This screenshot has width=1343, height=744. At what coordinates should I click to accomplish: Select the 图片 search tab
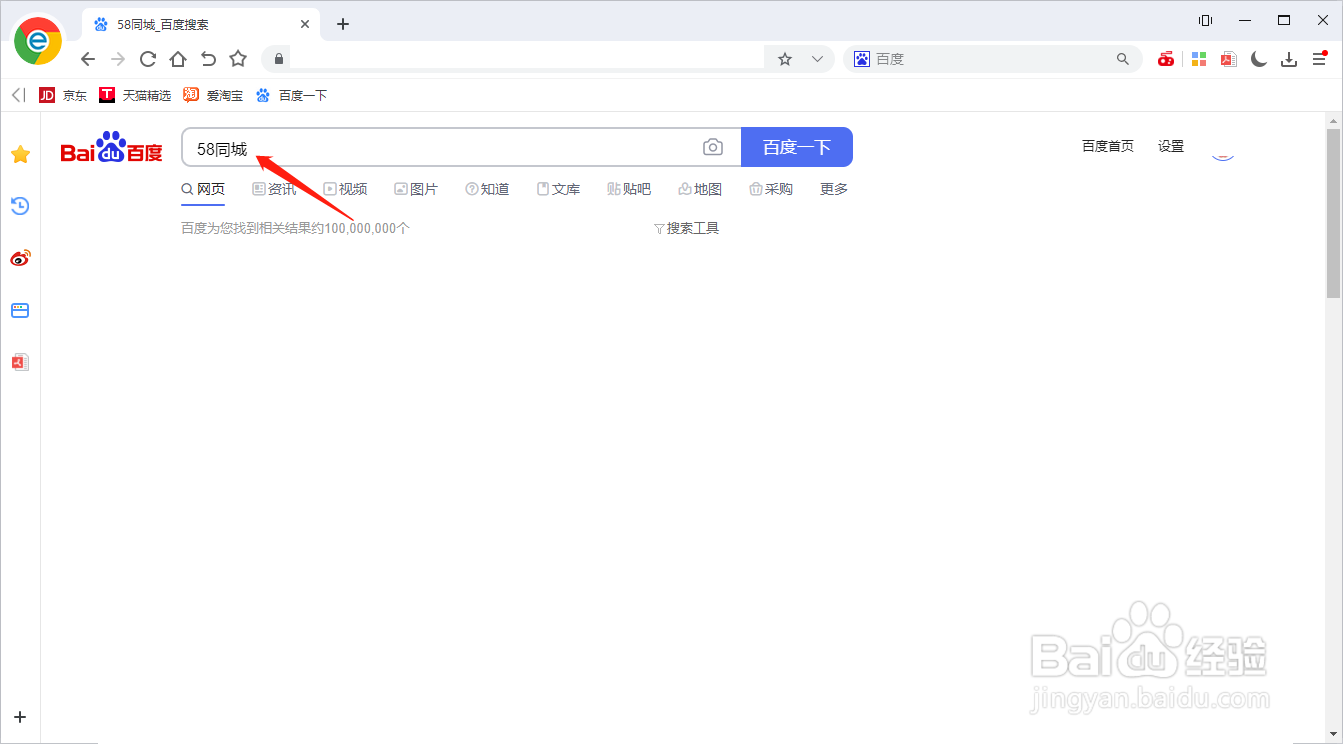(416, 189)
